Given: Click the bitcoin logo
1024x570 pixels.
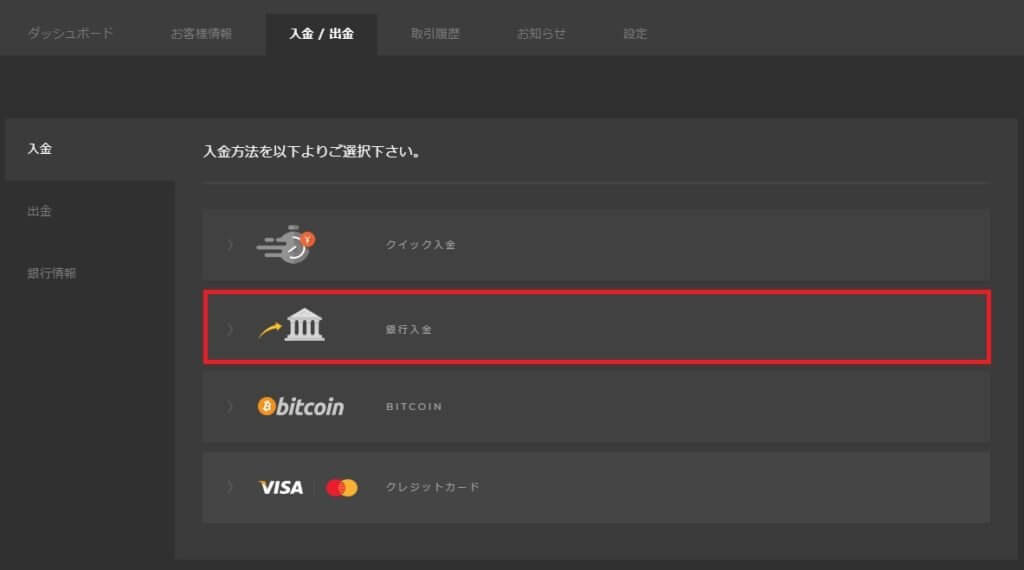Looking at the screenshot, I should click(x=300, y=406).
